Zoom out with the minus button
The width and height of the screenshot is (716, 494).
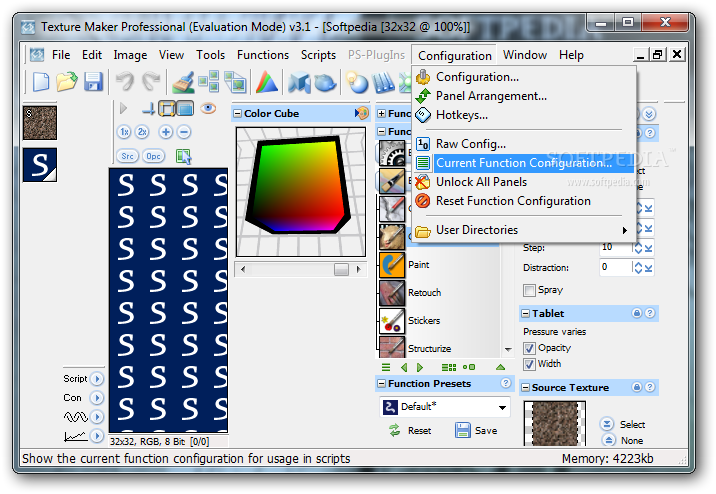(x=184, y=132)
